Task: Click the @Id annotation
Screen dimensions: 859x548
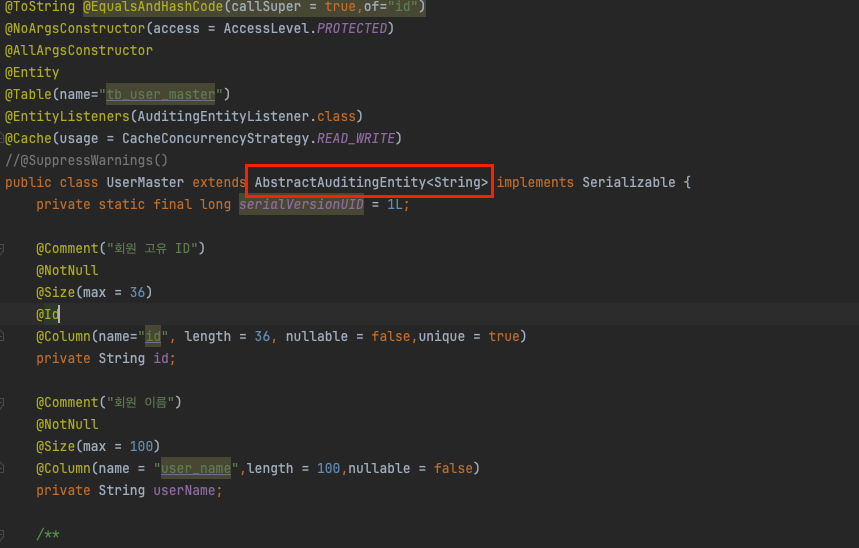Action: pyautogui.click(x=48, y=314)
